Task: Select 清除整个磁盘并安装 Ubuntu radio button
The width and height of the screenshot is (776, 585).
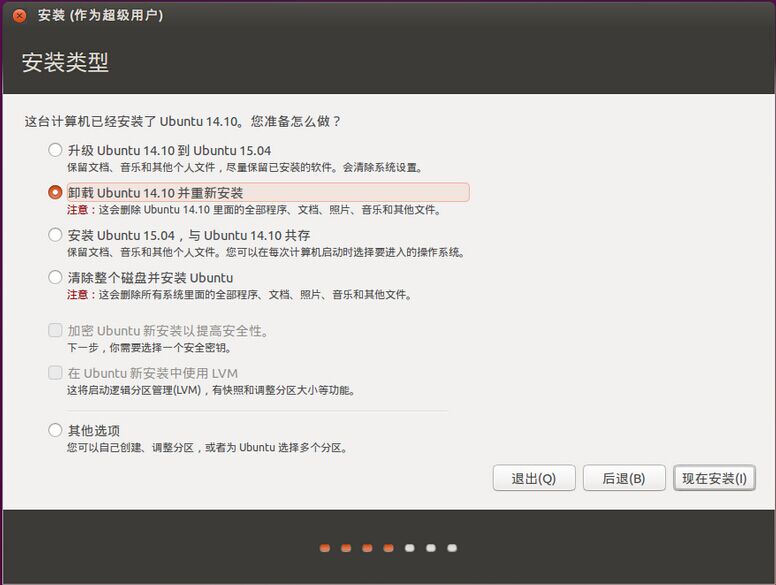Action: [55, 277]
